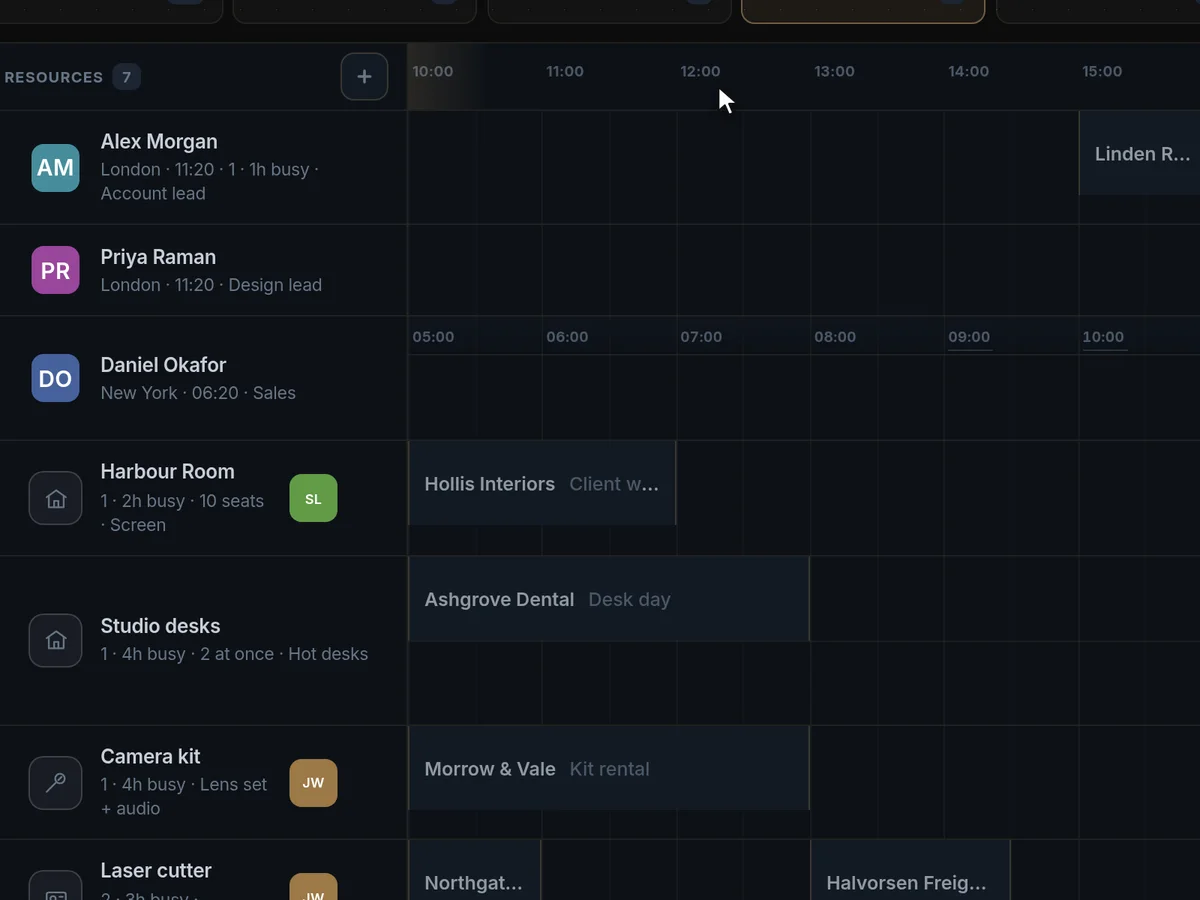Screen dimensions: 1200x900
Task: Open Priya Raman's PR avatar
Action: coord(55,270)
